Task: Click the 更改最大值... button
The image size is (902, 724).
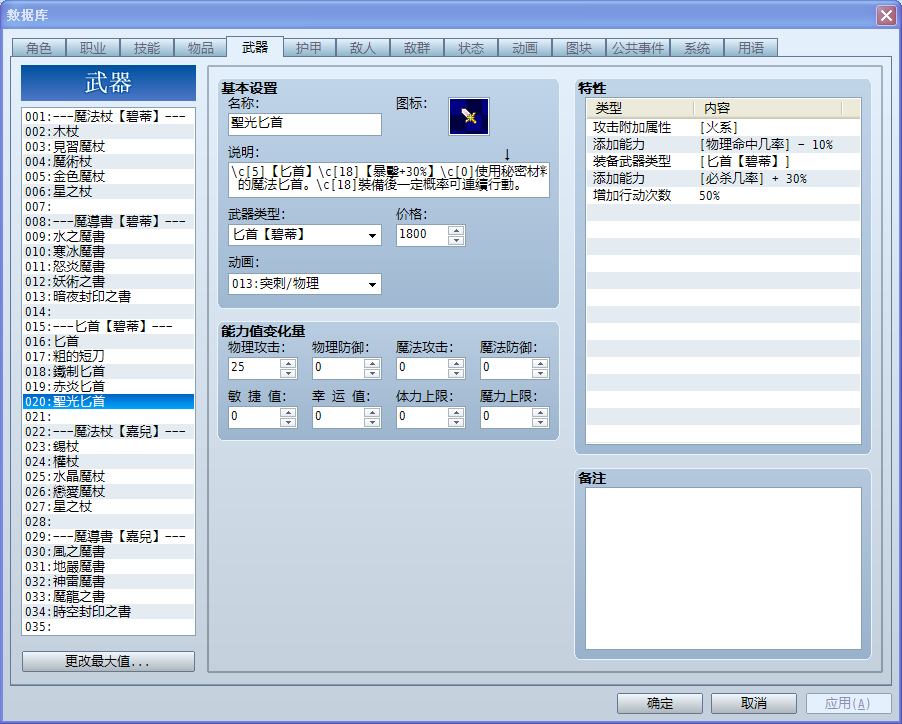Action: tap(108, 661)
